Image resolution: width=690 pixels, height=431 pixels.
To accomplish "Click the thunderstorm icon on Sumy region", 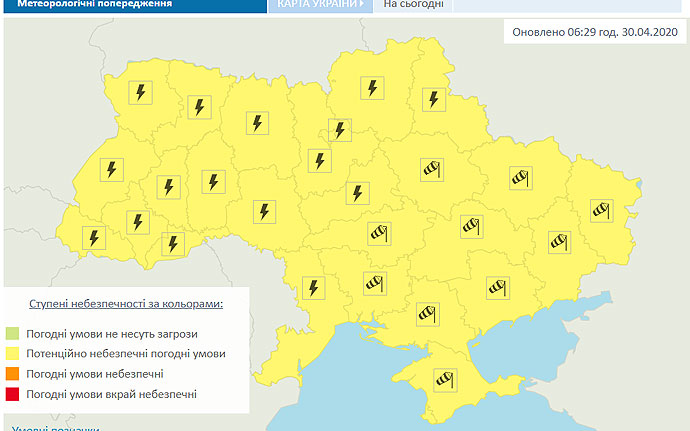I will 433,99.
